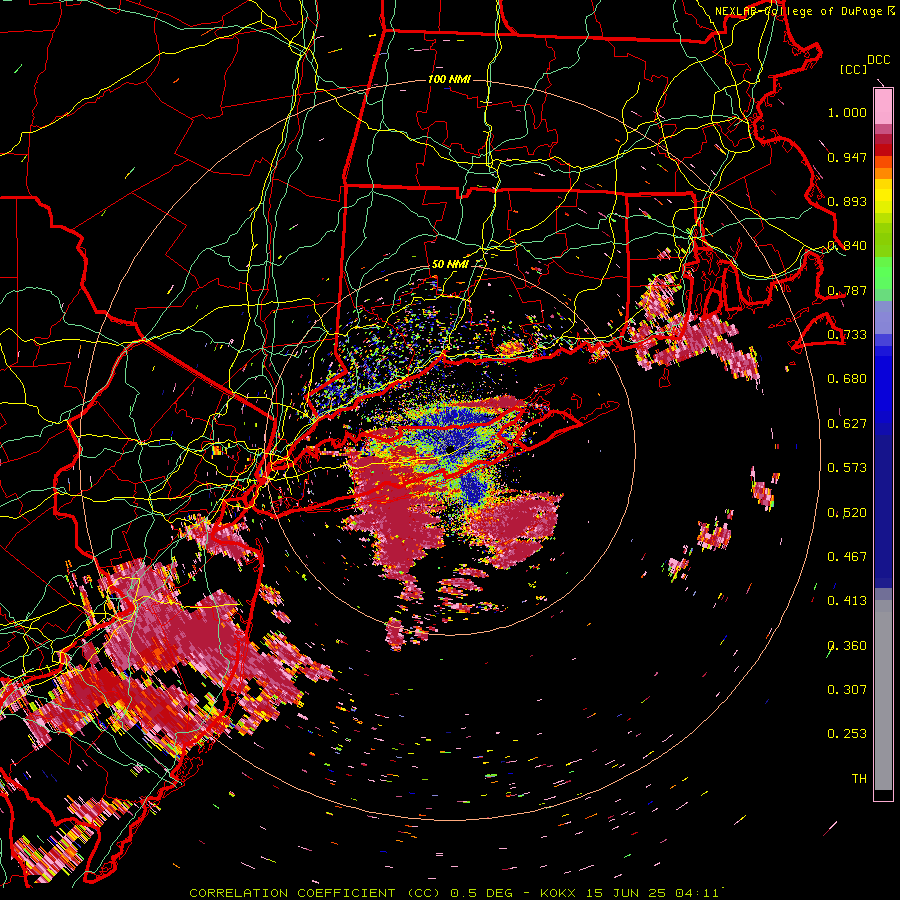
Task: Click the 0.307 legend value
Action: [x=847, y=690]
